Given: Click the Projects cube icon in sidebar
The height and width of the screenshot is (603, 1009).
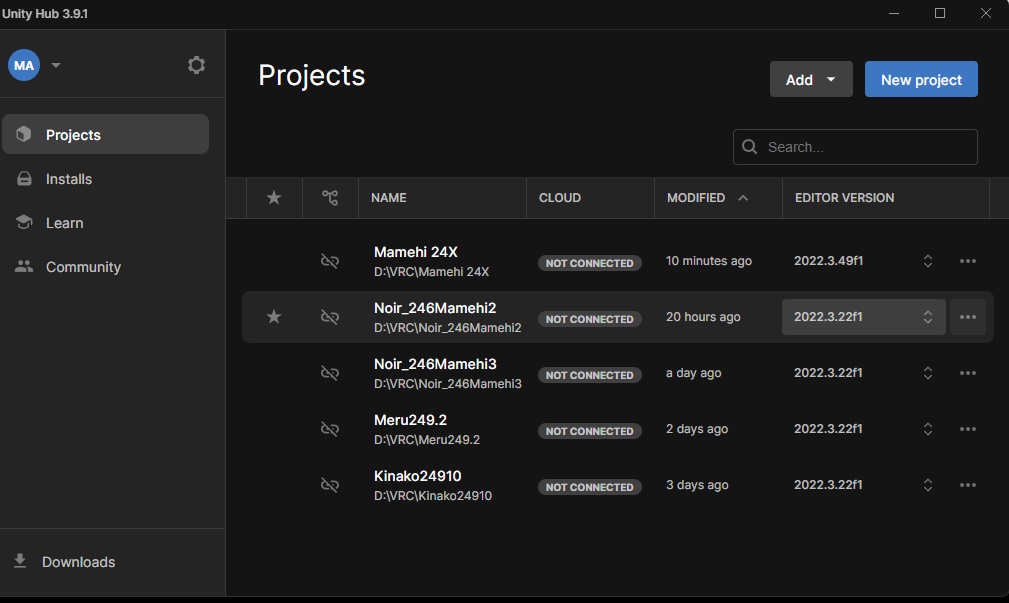Looking at the screenshot, I should pyautogui.click(x=24, y=134).
